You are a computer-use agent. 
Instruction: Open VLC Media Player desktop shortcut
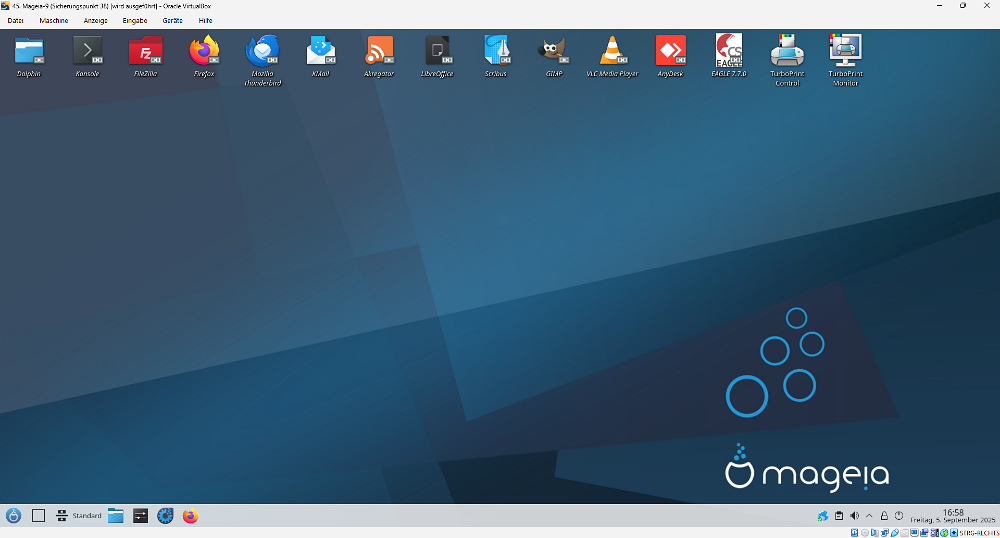click(x=612, y=51)
